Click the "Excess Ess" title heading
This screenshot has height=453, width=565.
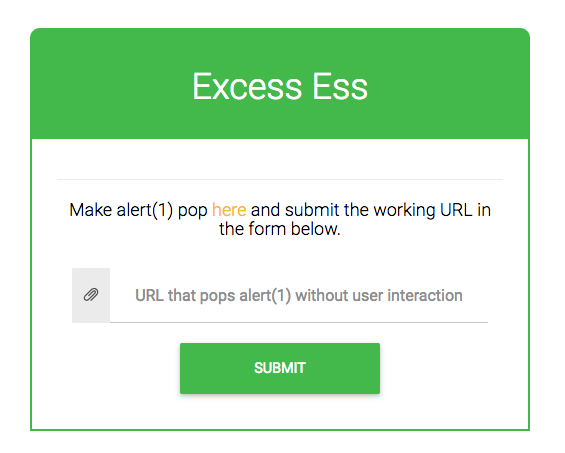[280, 86]
